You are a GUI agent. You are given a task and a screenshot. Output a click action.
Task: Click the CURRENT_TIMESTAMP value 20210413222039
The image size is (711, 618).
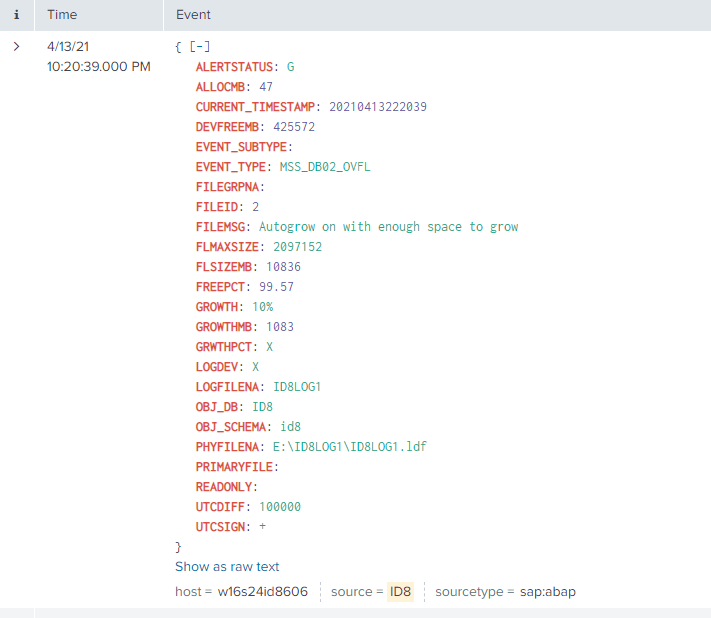coord(377,107)
